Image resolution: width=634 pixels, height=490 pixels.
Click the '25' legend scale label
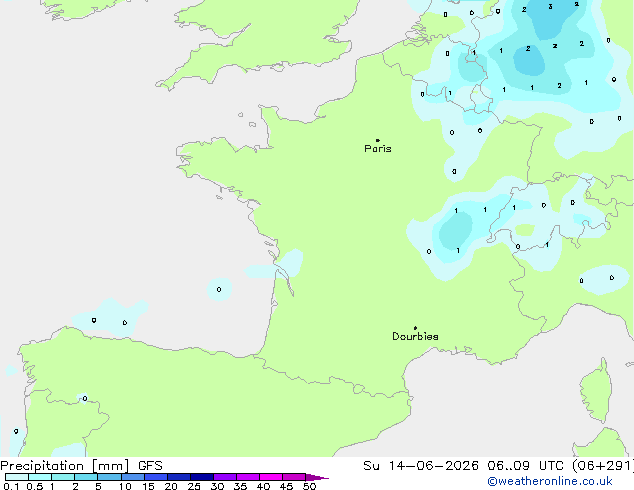(x=194, y=486)
